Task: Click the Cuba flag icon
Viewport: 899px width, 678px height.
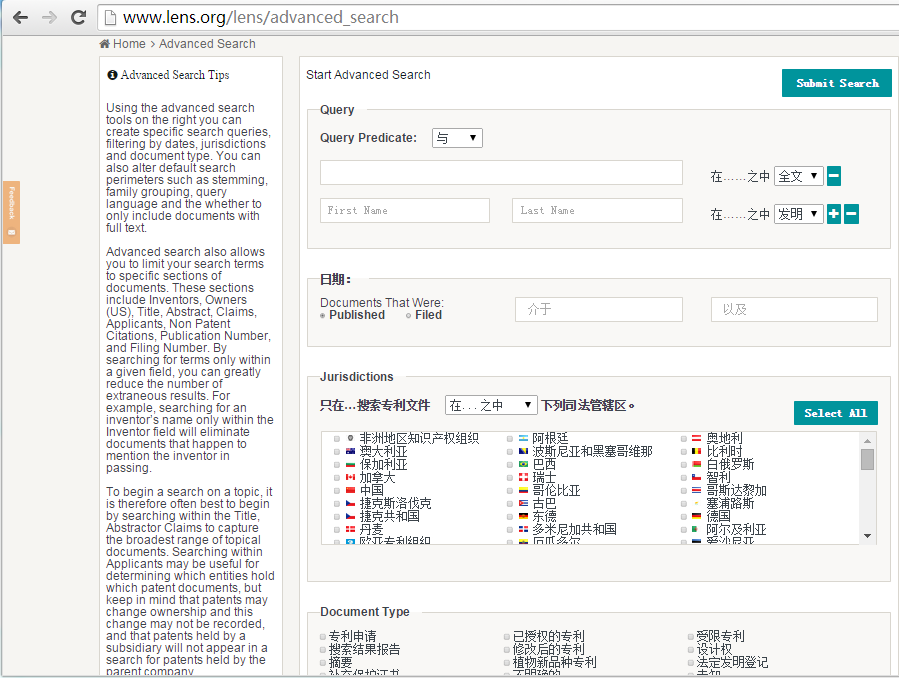Action: (x=523, y=503)
